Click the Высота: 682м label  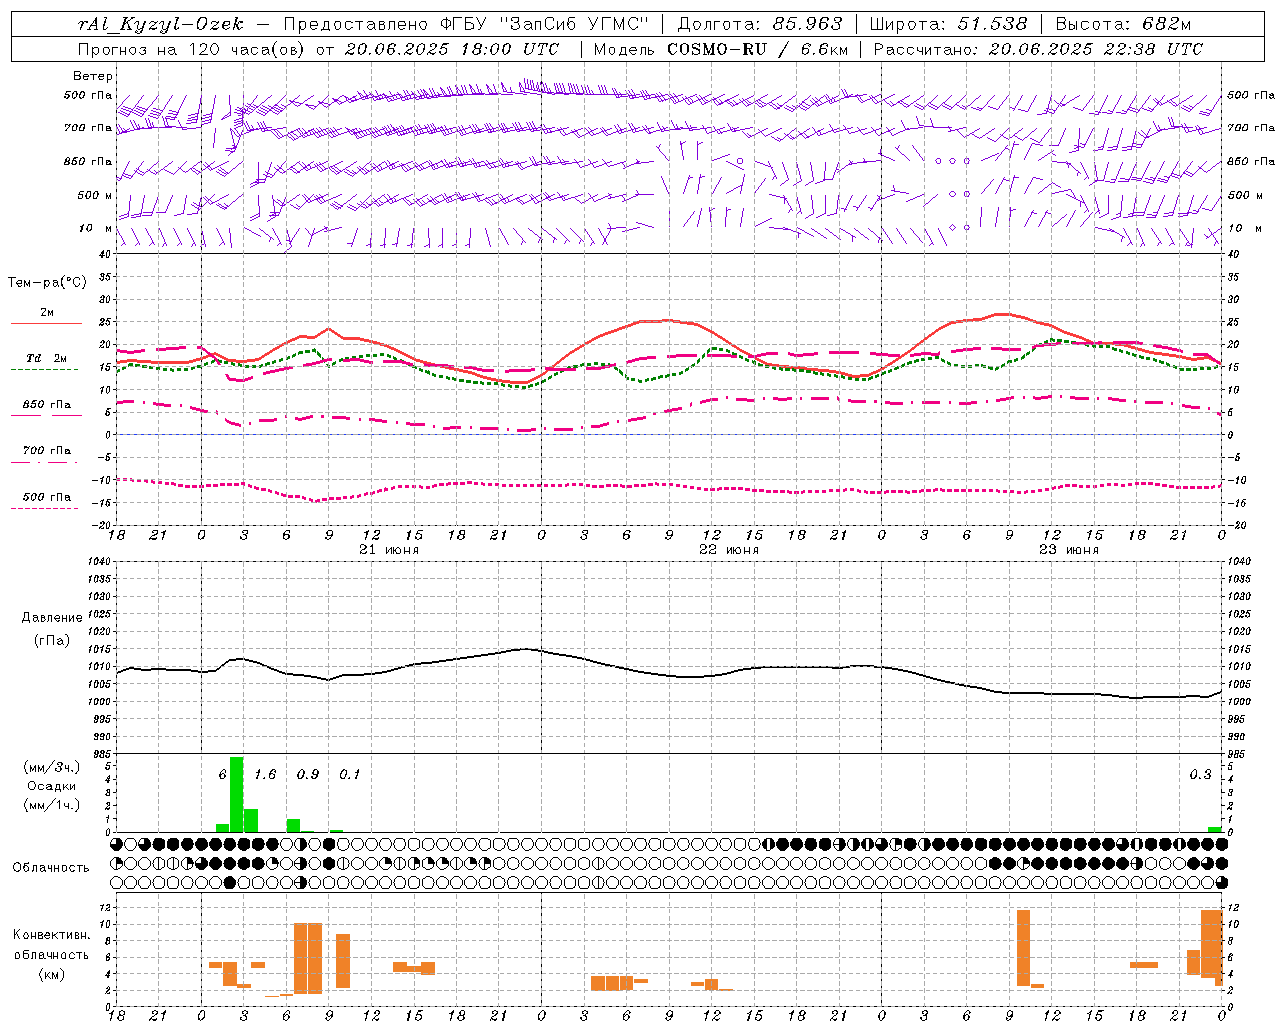[1124, 25]
